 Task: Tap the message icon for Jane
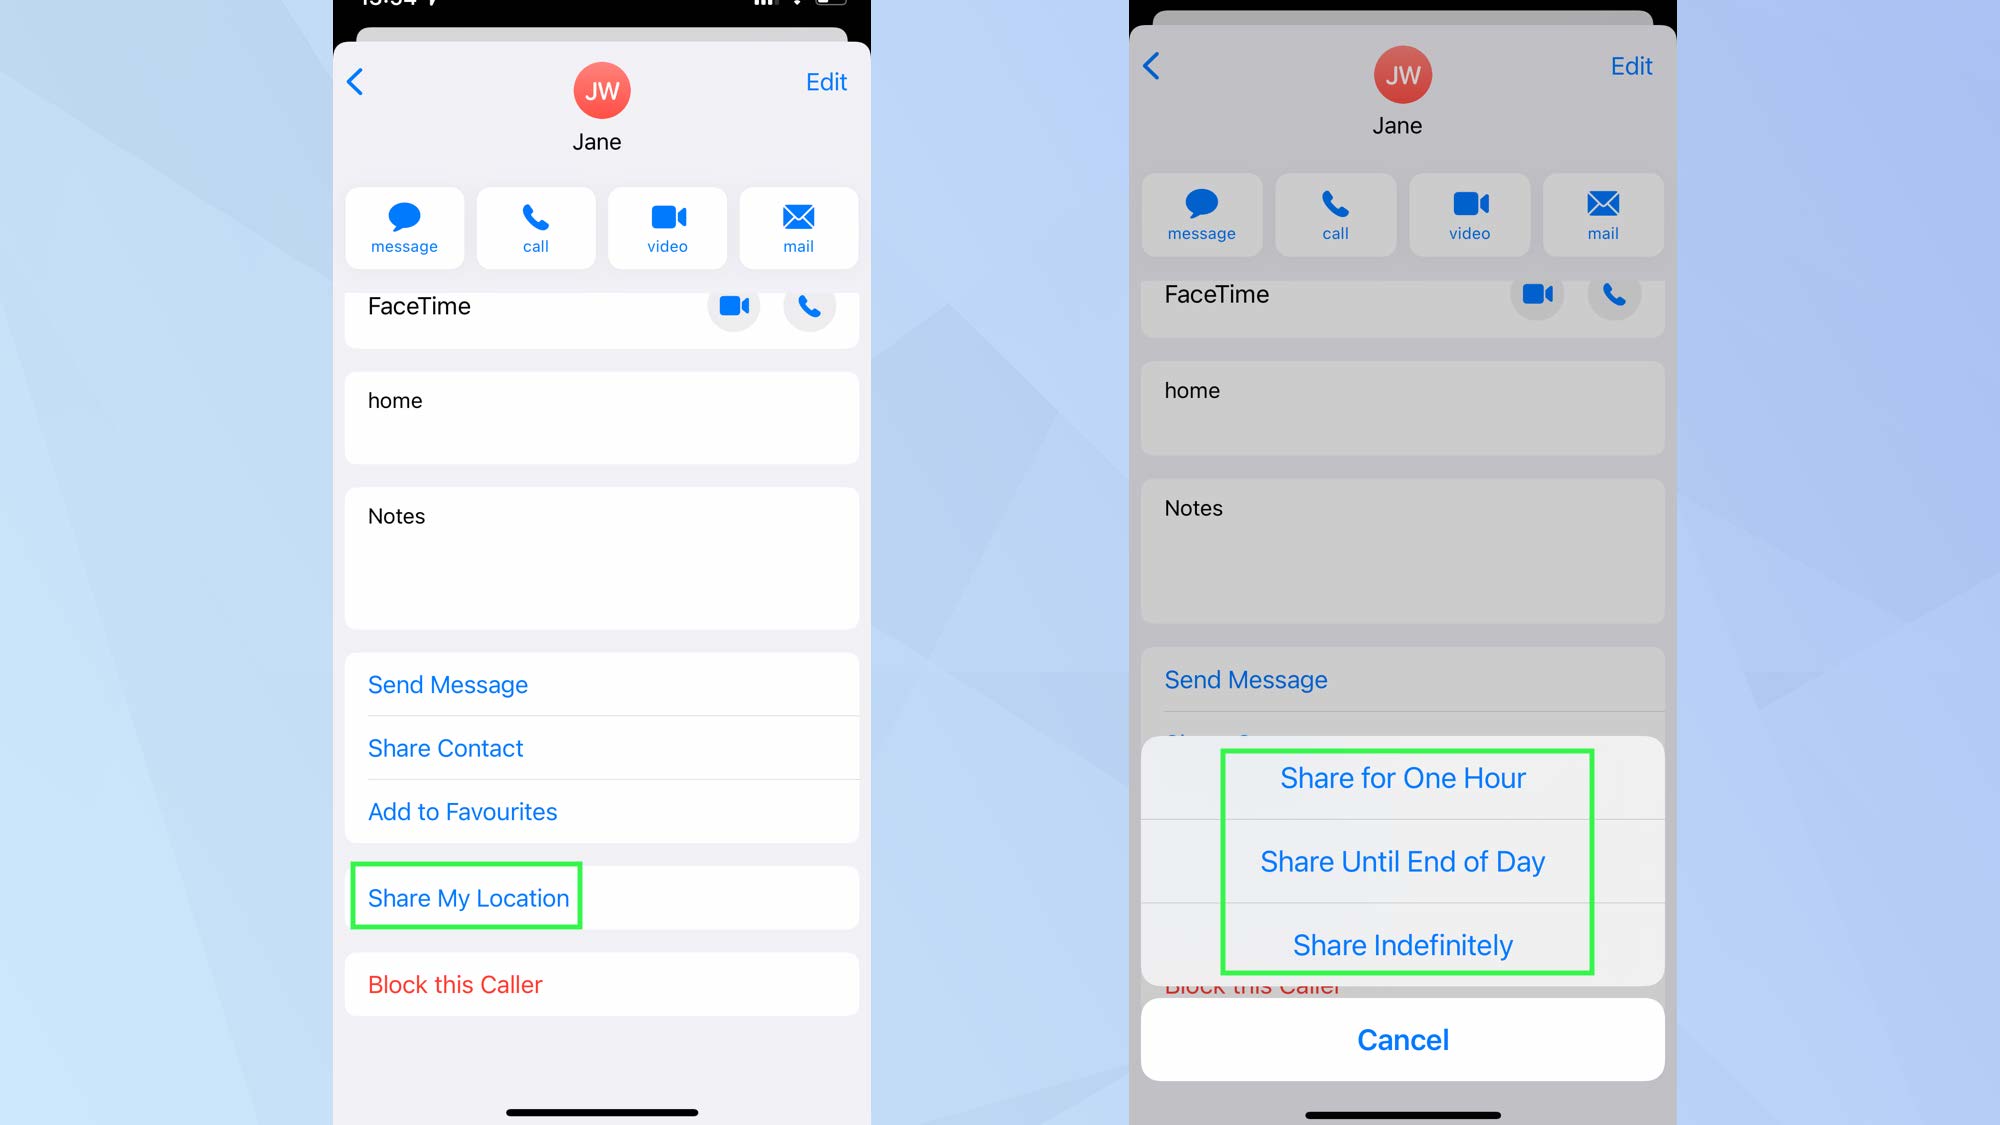tap(404, 225)
